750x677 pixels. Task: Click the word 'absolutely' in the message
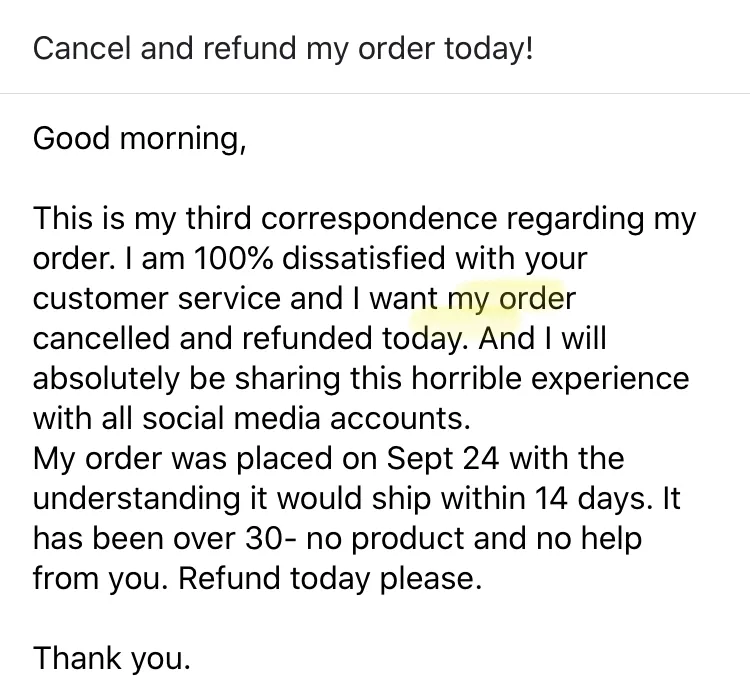pyautogui.click(x=106, y=379)
